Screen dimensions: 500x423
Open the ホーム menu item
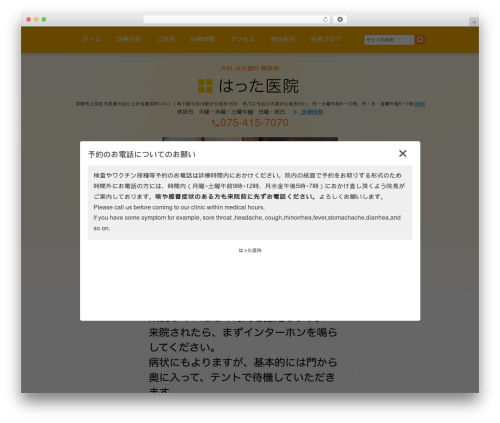click(x=92, y=39)
